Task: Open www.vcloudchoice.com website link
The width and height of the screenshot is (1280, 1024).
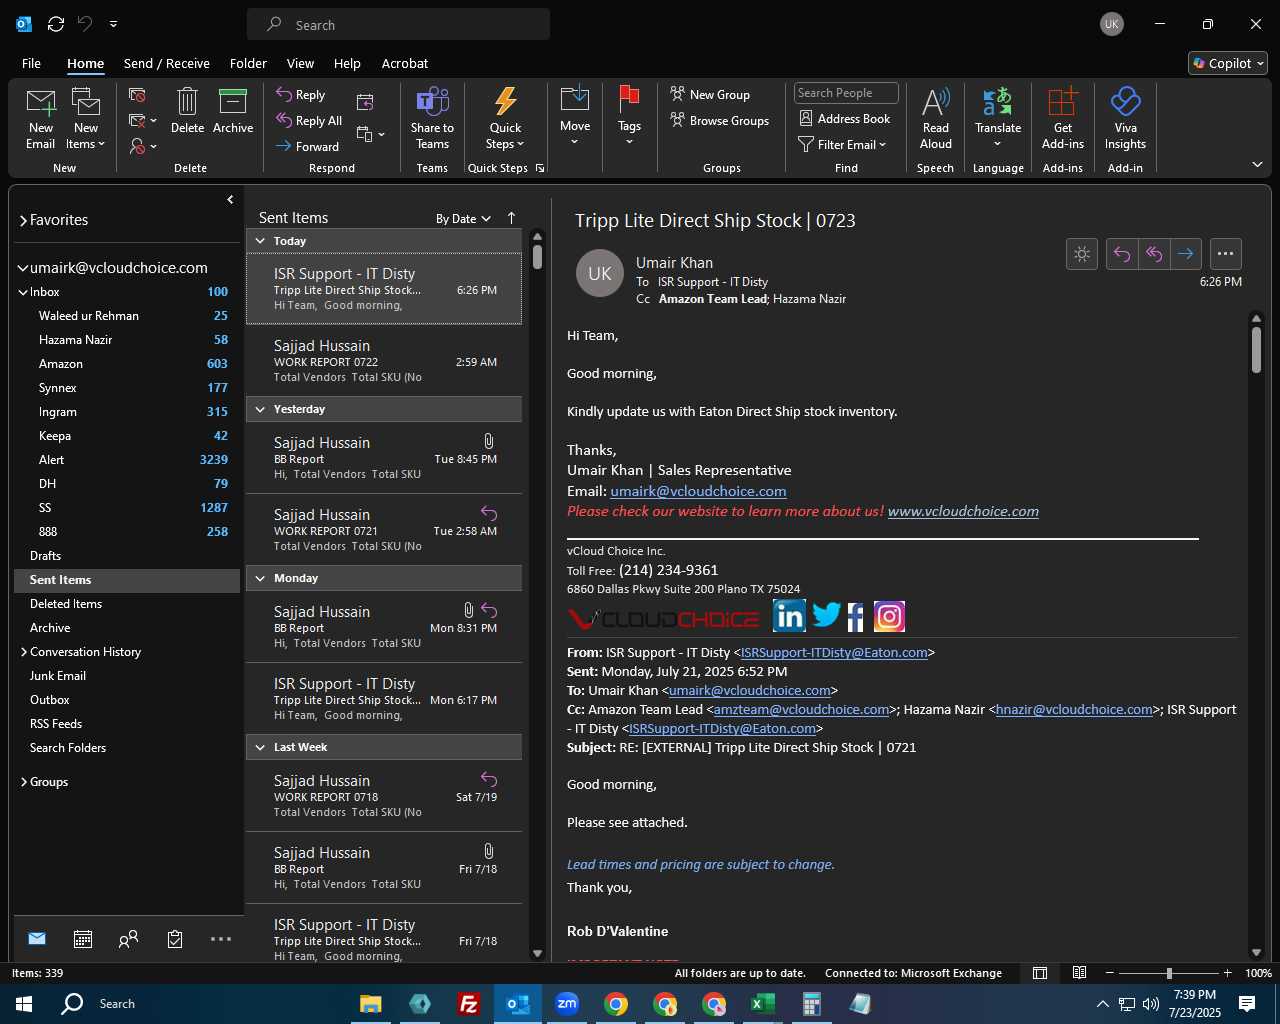Action: (963, 511)
